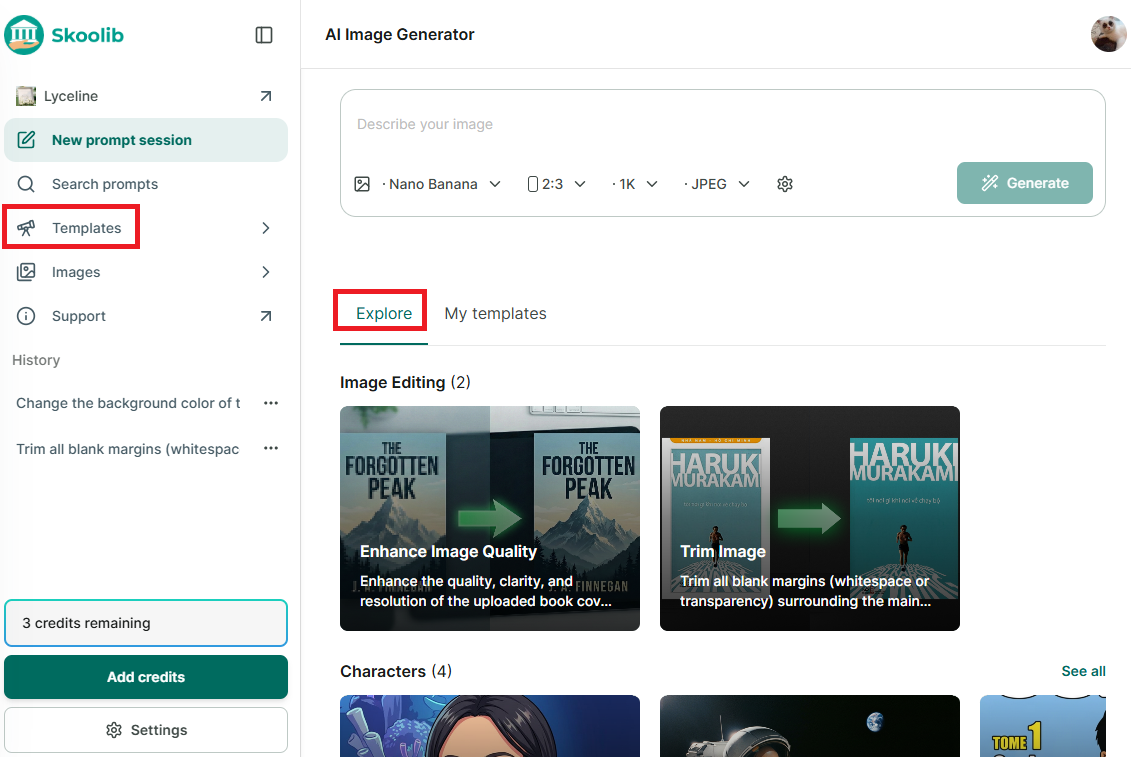Open 'Change the background color of t' history entry

pos(128,403)
